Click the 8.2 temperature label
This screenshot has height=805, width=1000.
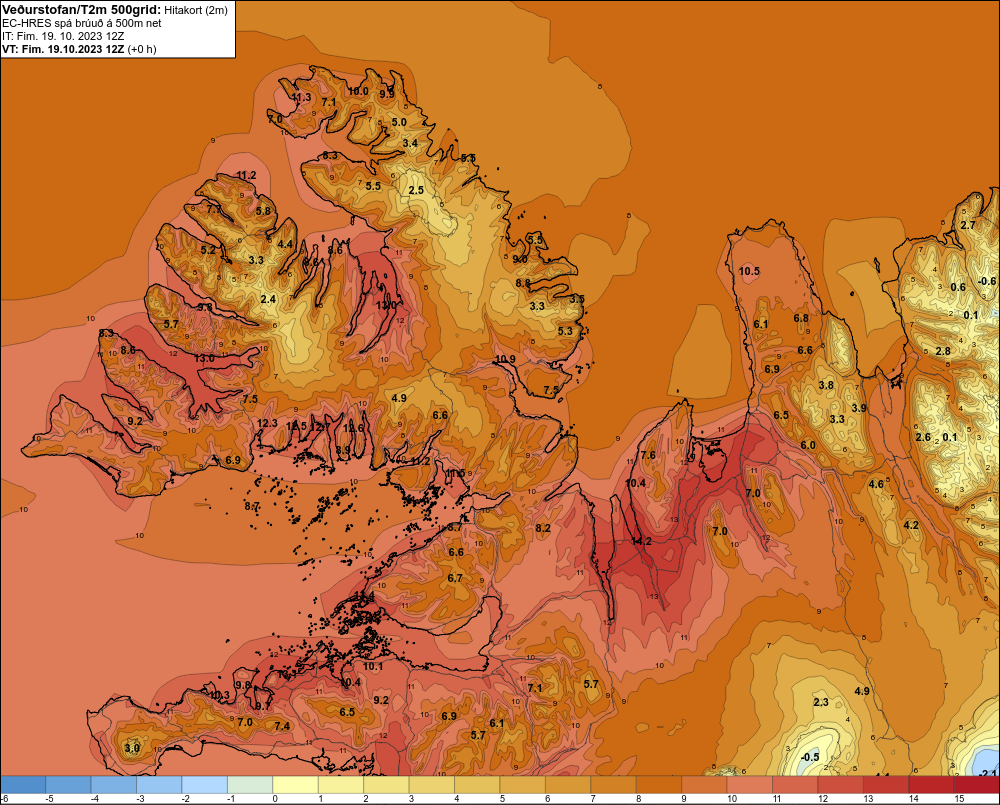click(543, 528)
